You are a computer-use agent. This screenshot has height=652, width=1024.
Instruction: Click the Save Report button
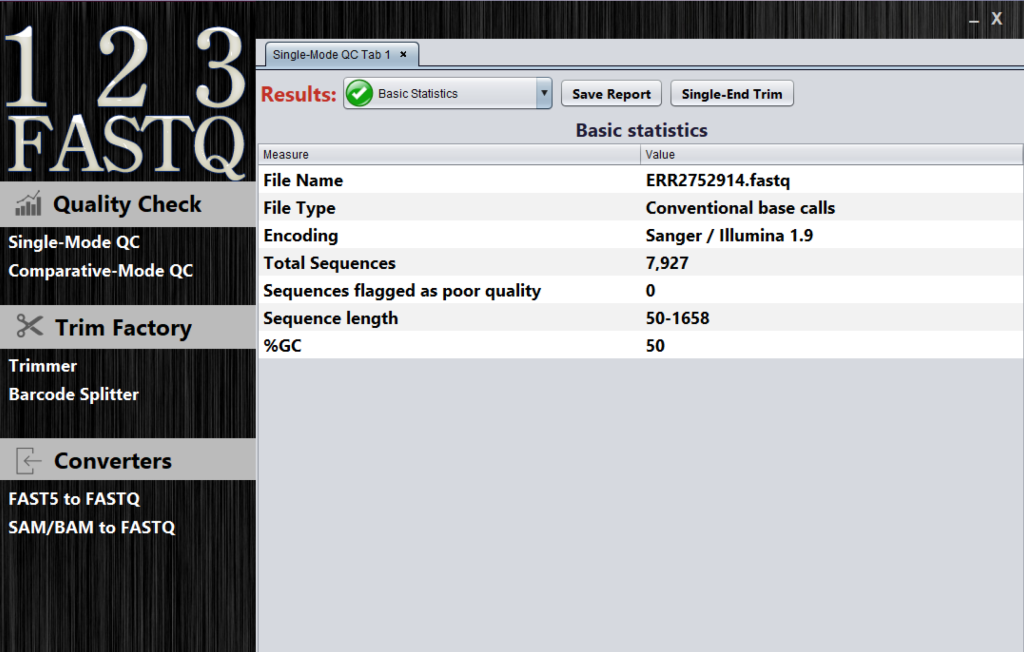point(611,93)
